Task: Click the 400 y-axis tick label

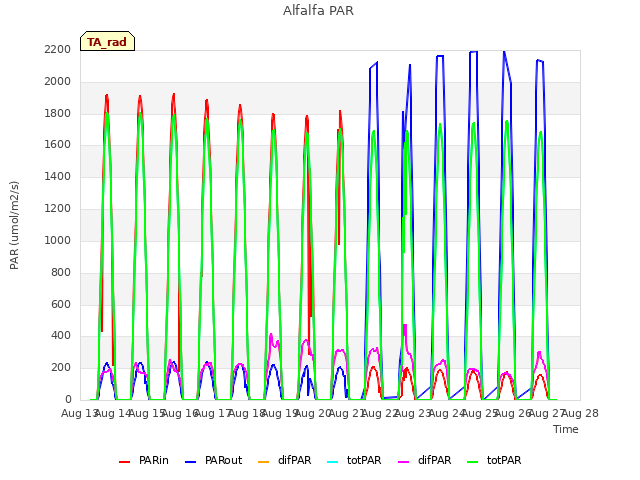Action: (x=61, y=336)
